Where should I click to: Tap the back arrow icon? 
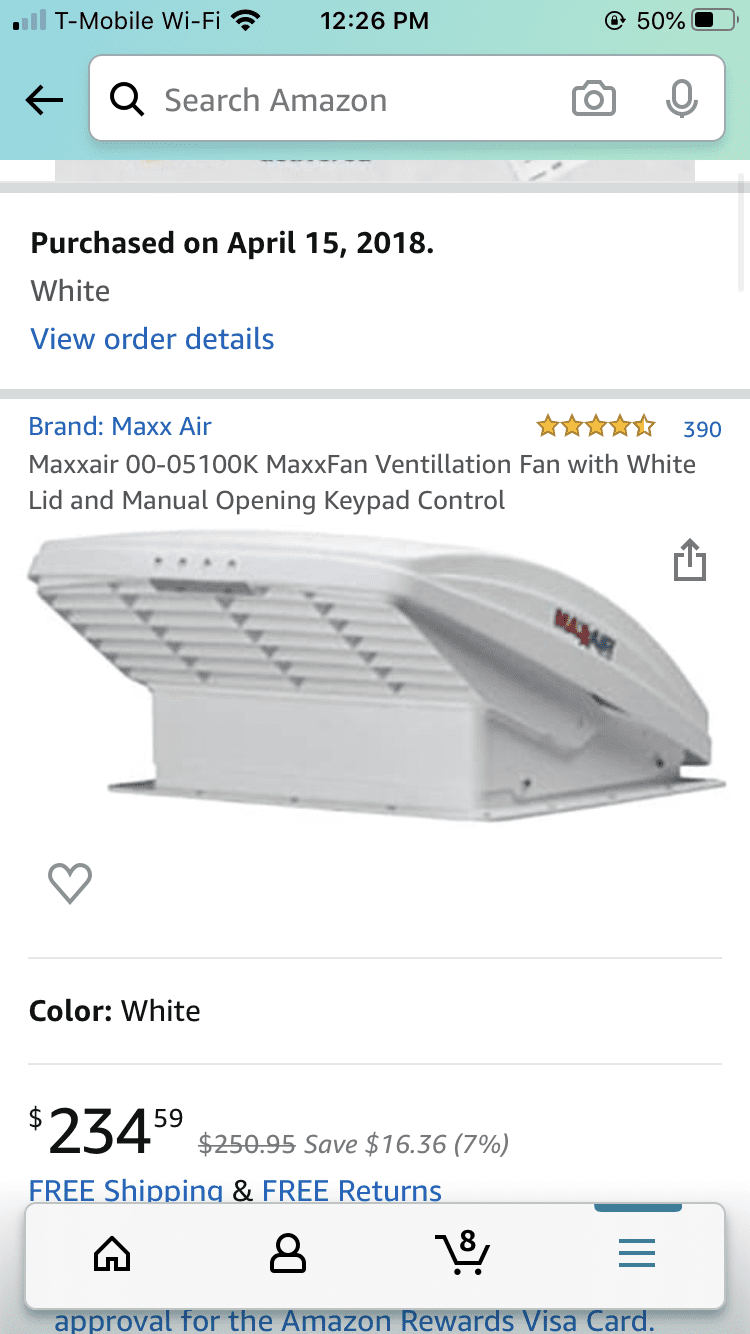coord(45,100)
